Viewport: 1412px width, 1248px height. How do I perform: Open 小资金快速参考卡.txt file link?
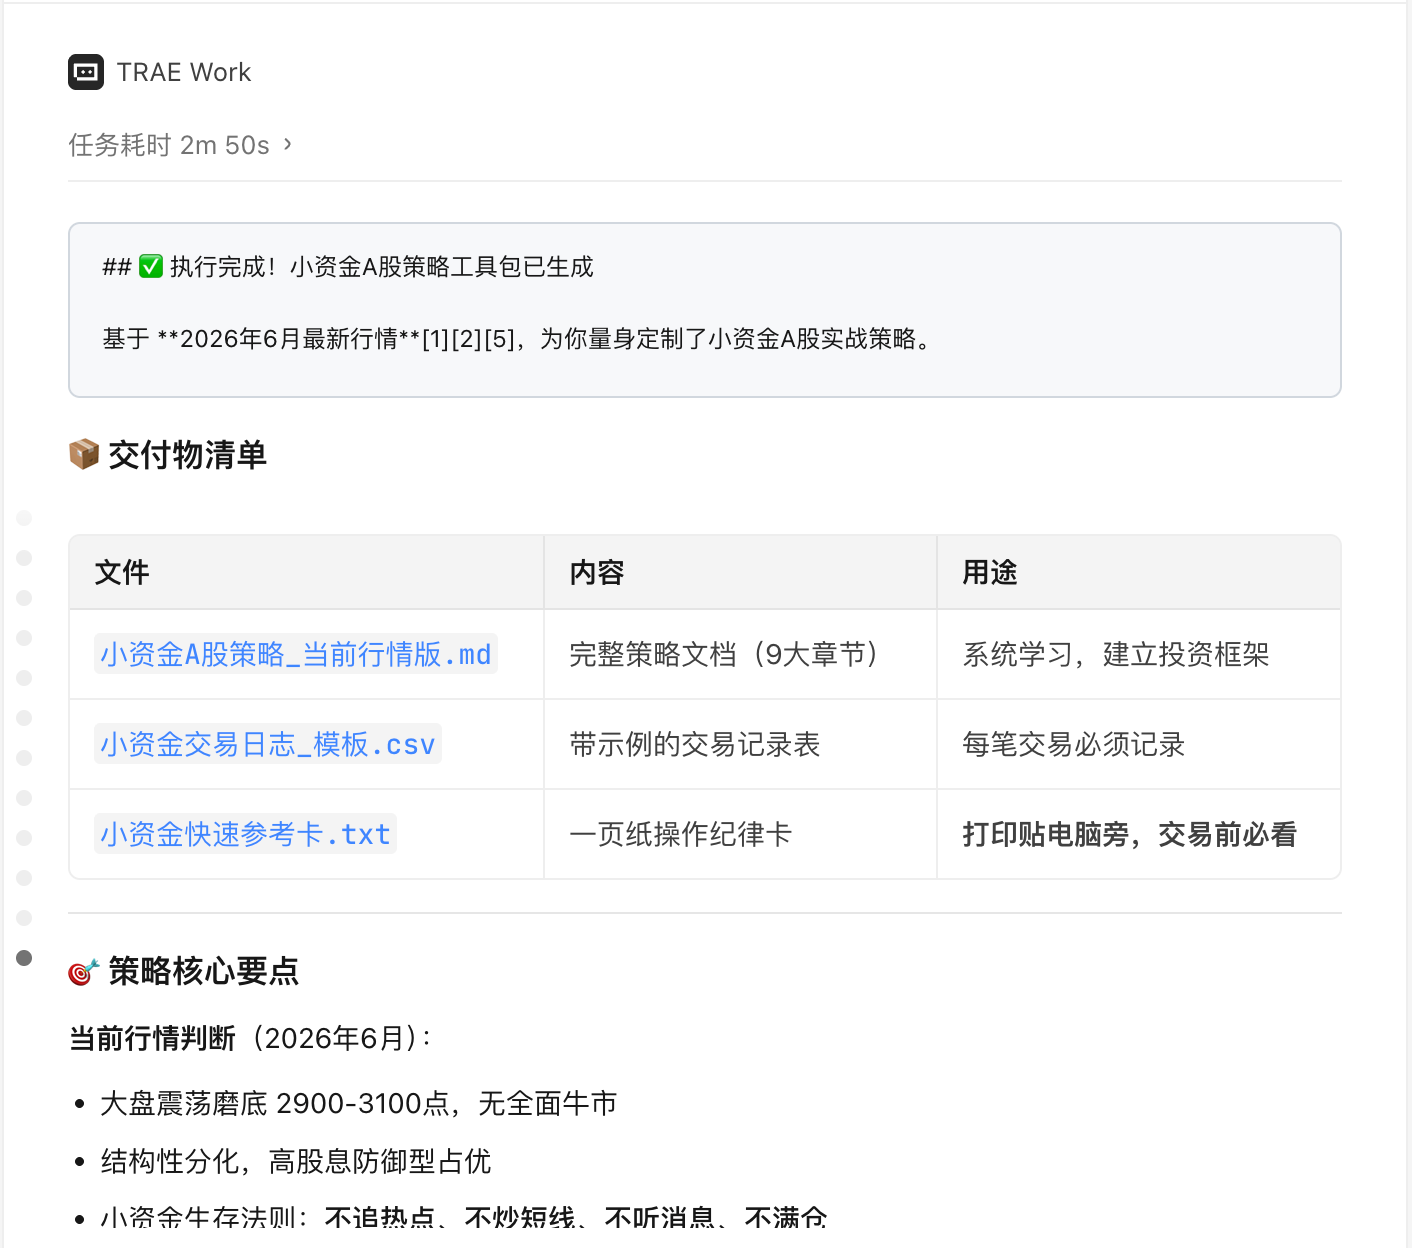pos(245,834)
